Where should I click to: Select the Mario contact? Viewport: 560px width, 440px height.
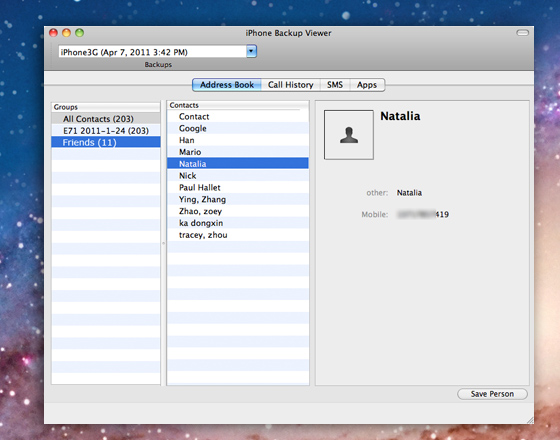pyautogui.click(x=238, y=152)
